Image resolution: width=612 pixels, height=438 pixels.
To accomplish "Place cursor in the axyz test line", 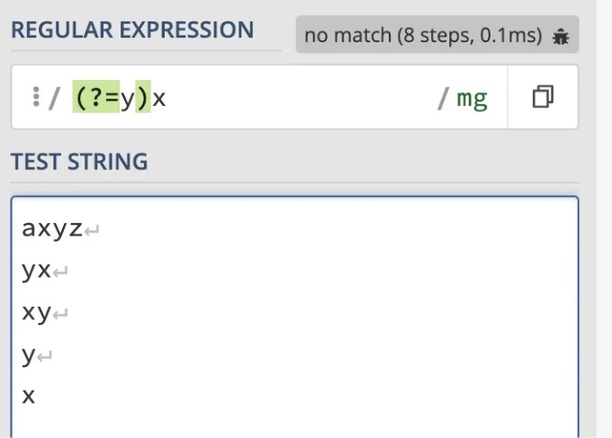I will click(52, 229).
